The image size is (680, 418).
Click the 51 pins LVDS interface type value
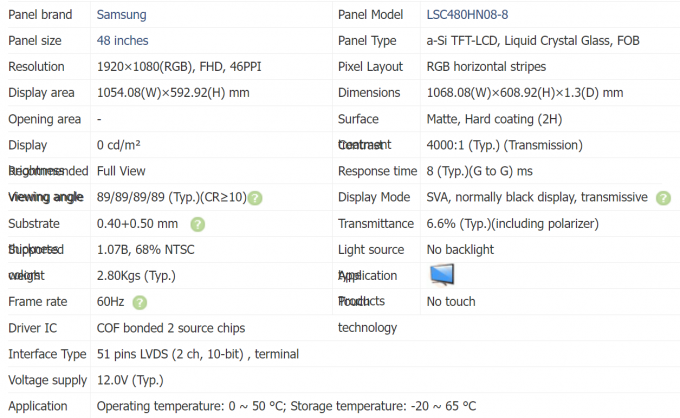click(x=197, y=354)
